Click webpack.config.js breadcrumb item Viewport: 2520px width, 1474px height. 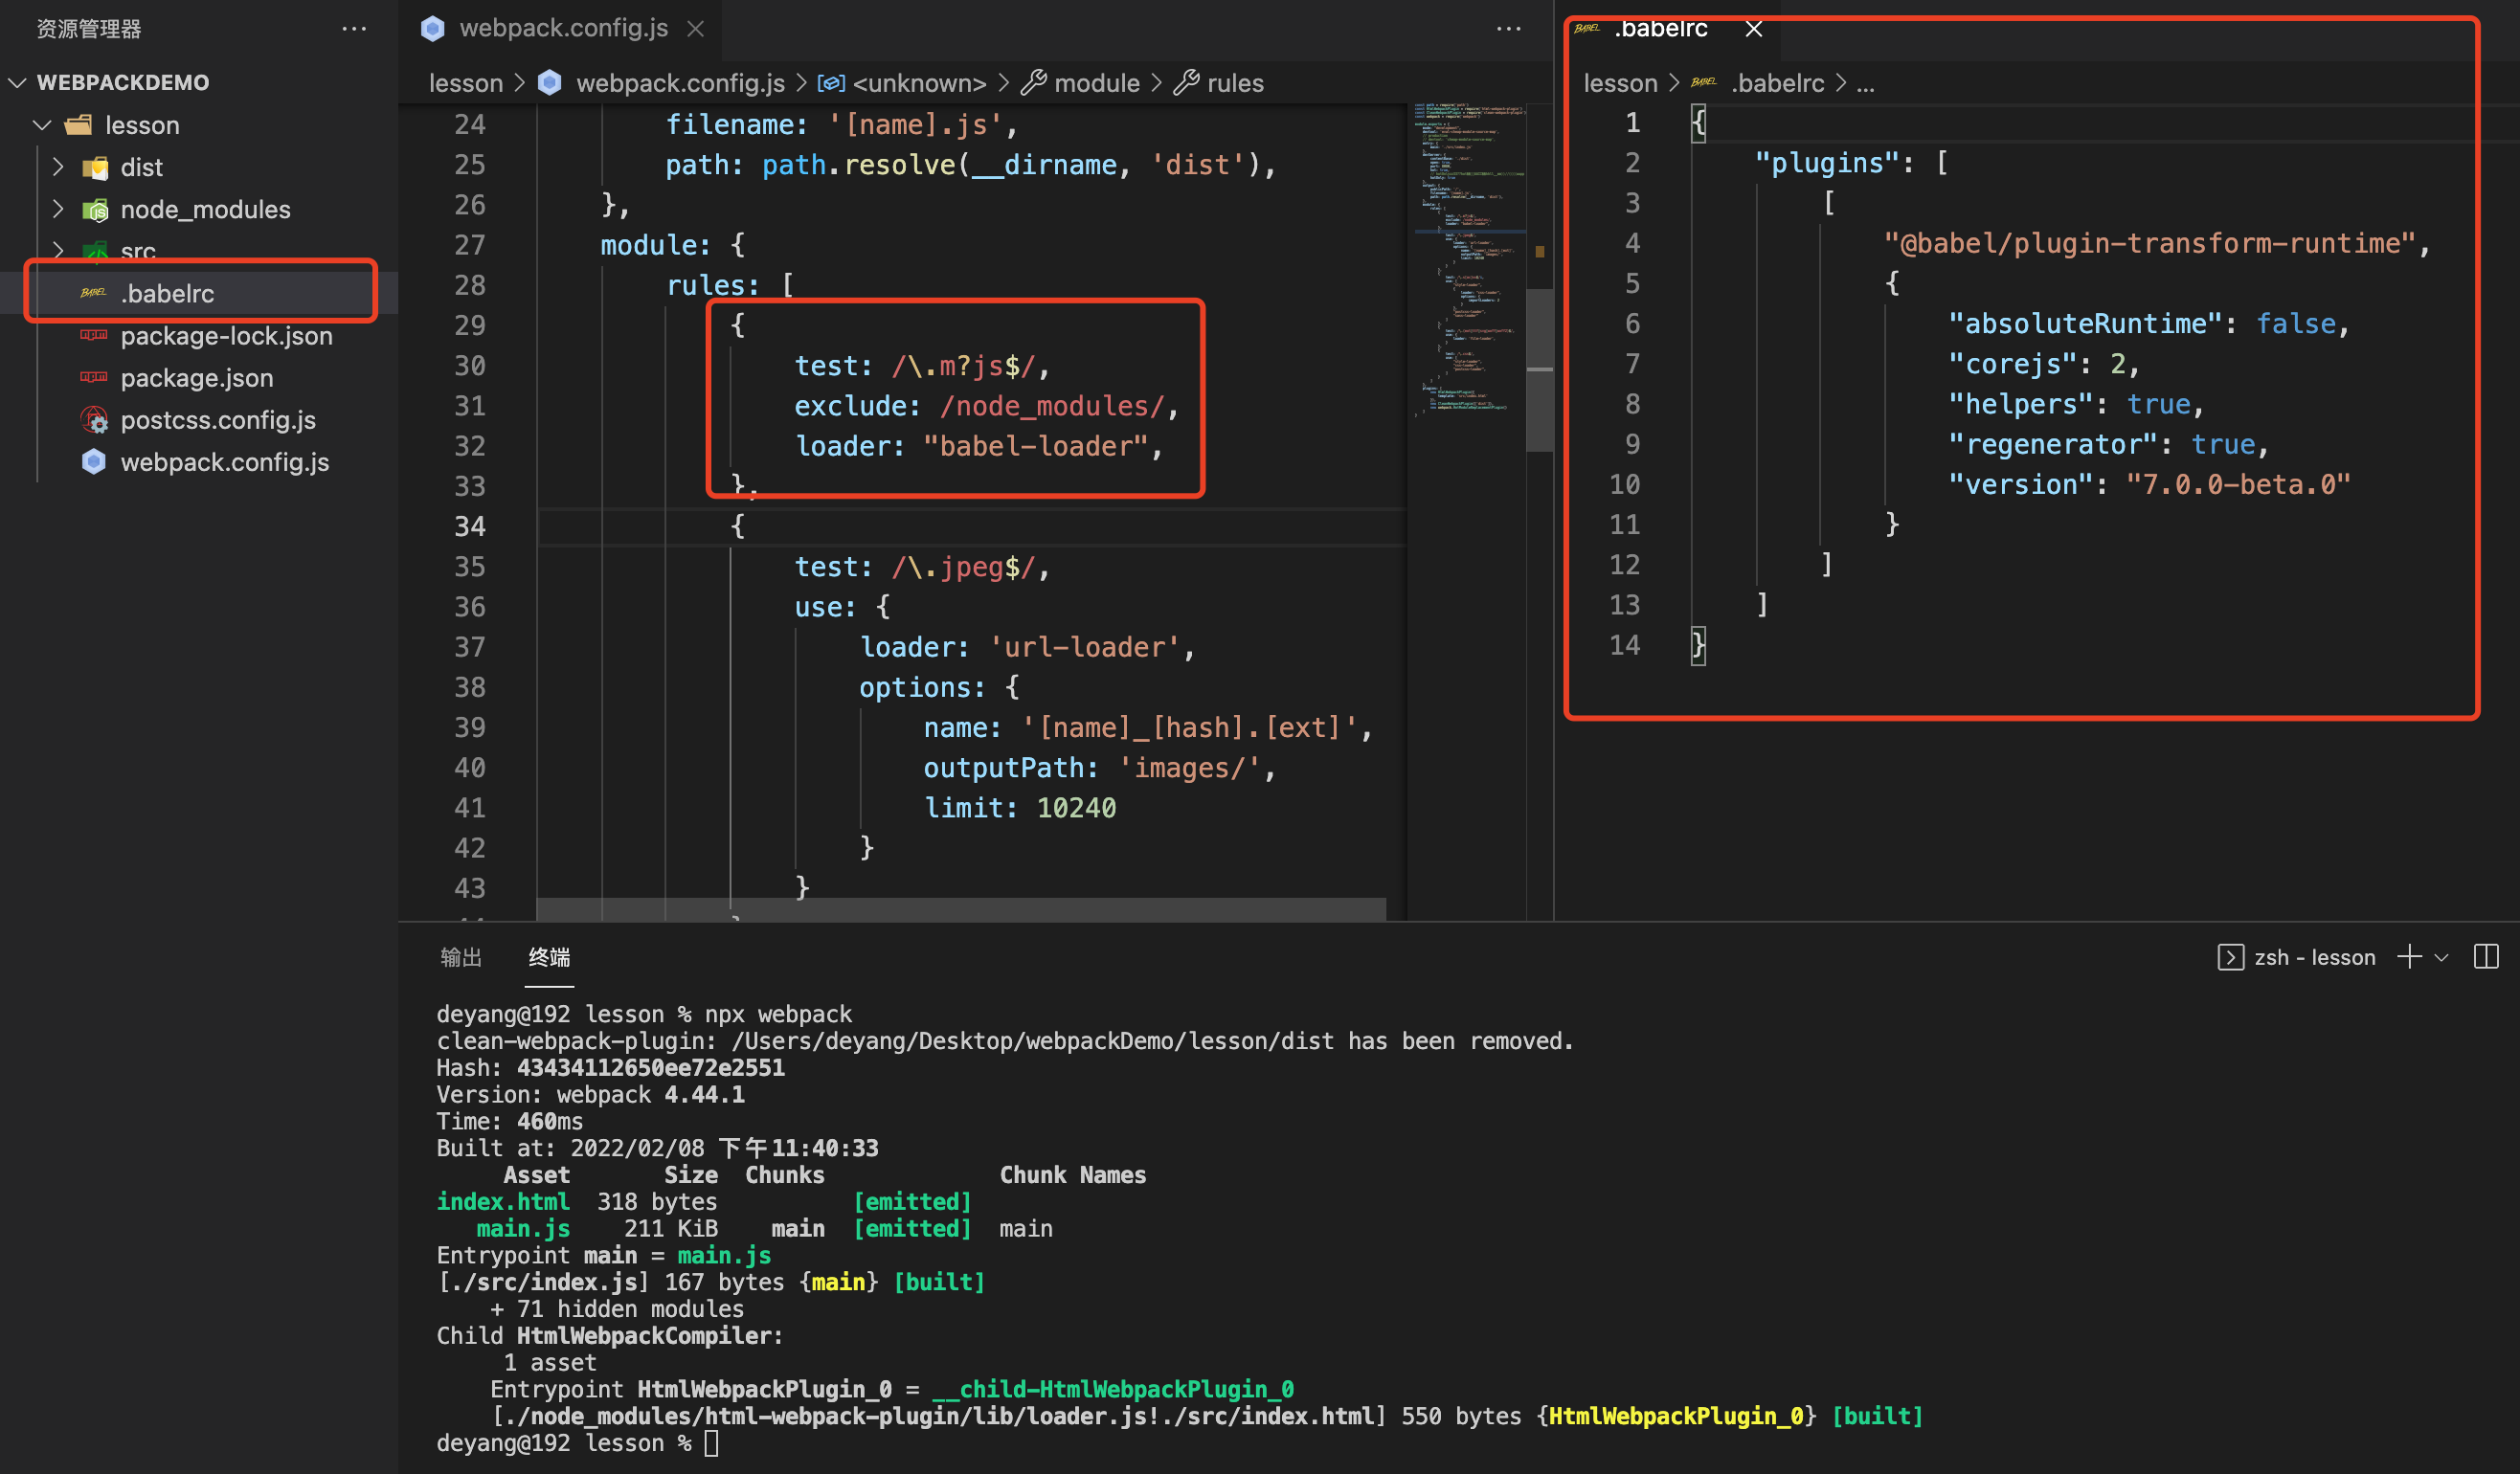click(x=680, y=83)
